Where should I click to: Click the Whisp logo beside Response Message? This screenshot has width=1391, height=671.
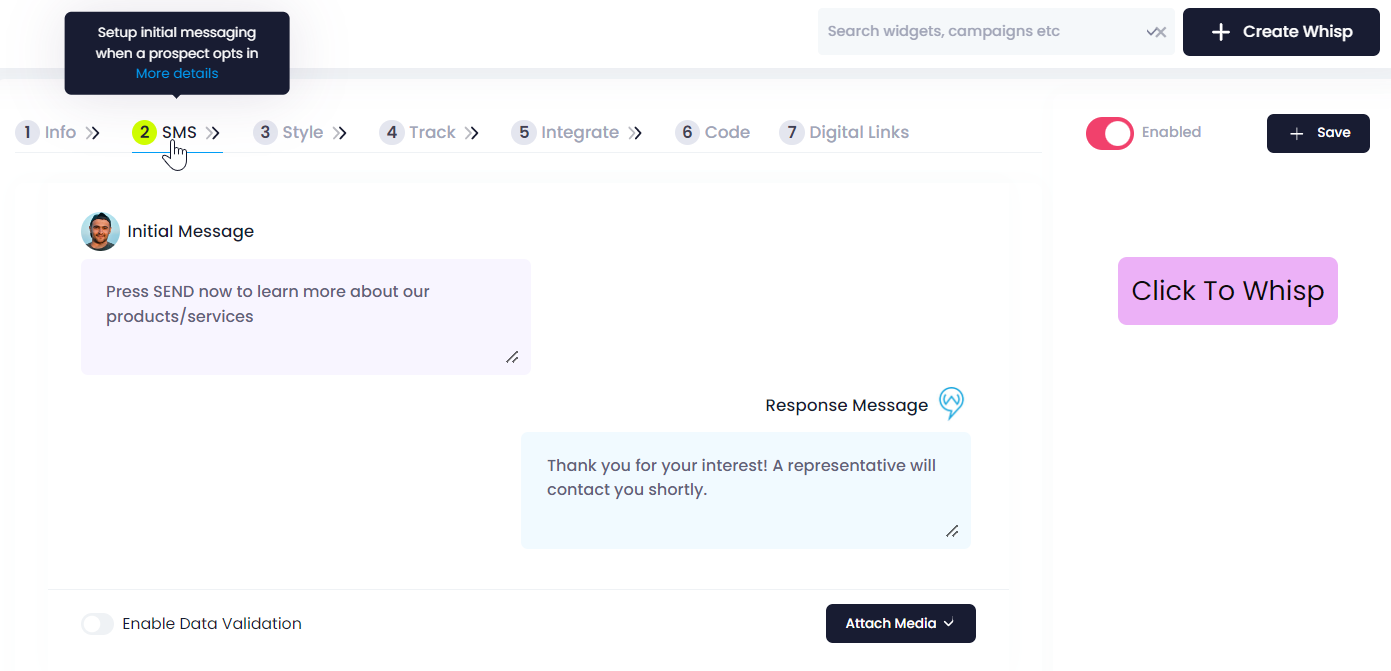pyautogui.click(x=952, y=403)
